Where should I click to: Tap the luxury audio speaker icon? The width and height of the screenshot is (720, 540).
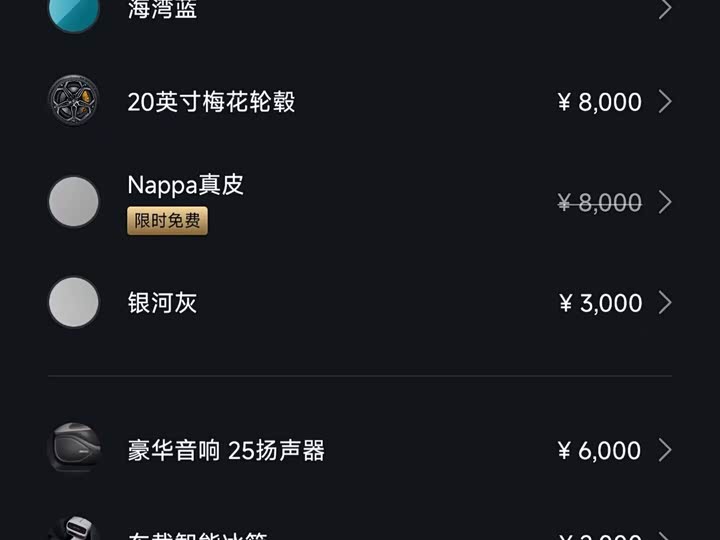pyautogui.click(x=74, y=449)
